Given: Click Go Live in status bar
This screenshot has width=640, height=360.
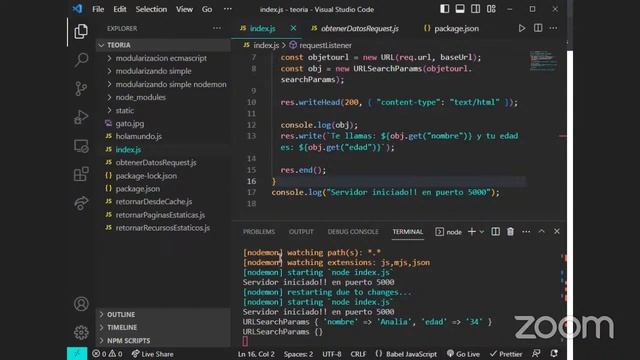Looking at the screenshot, I should pos(463,354).
